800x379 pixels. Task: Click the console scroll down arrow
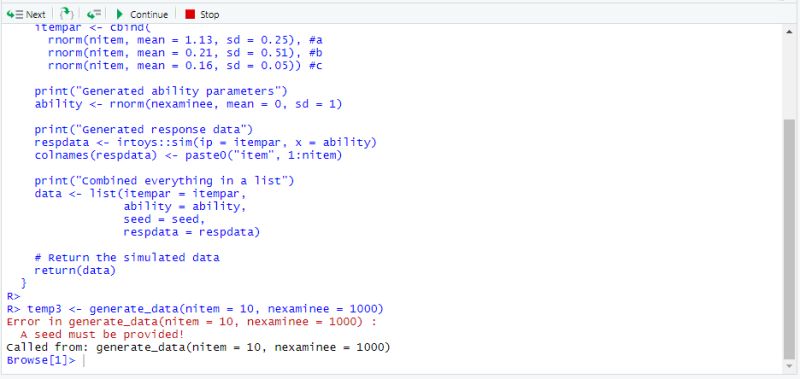(789, 366)
